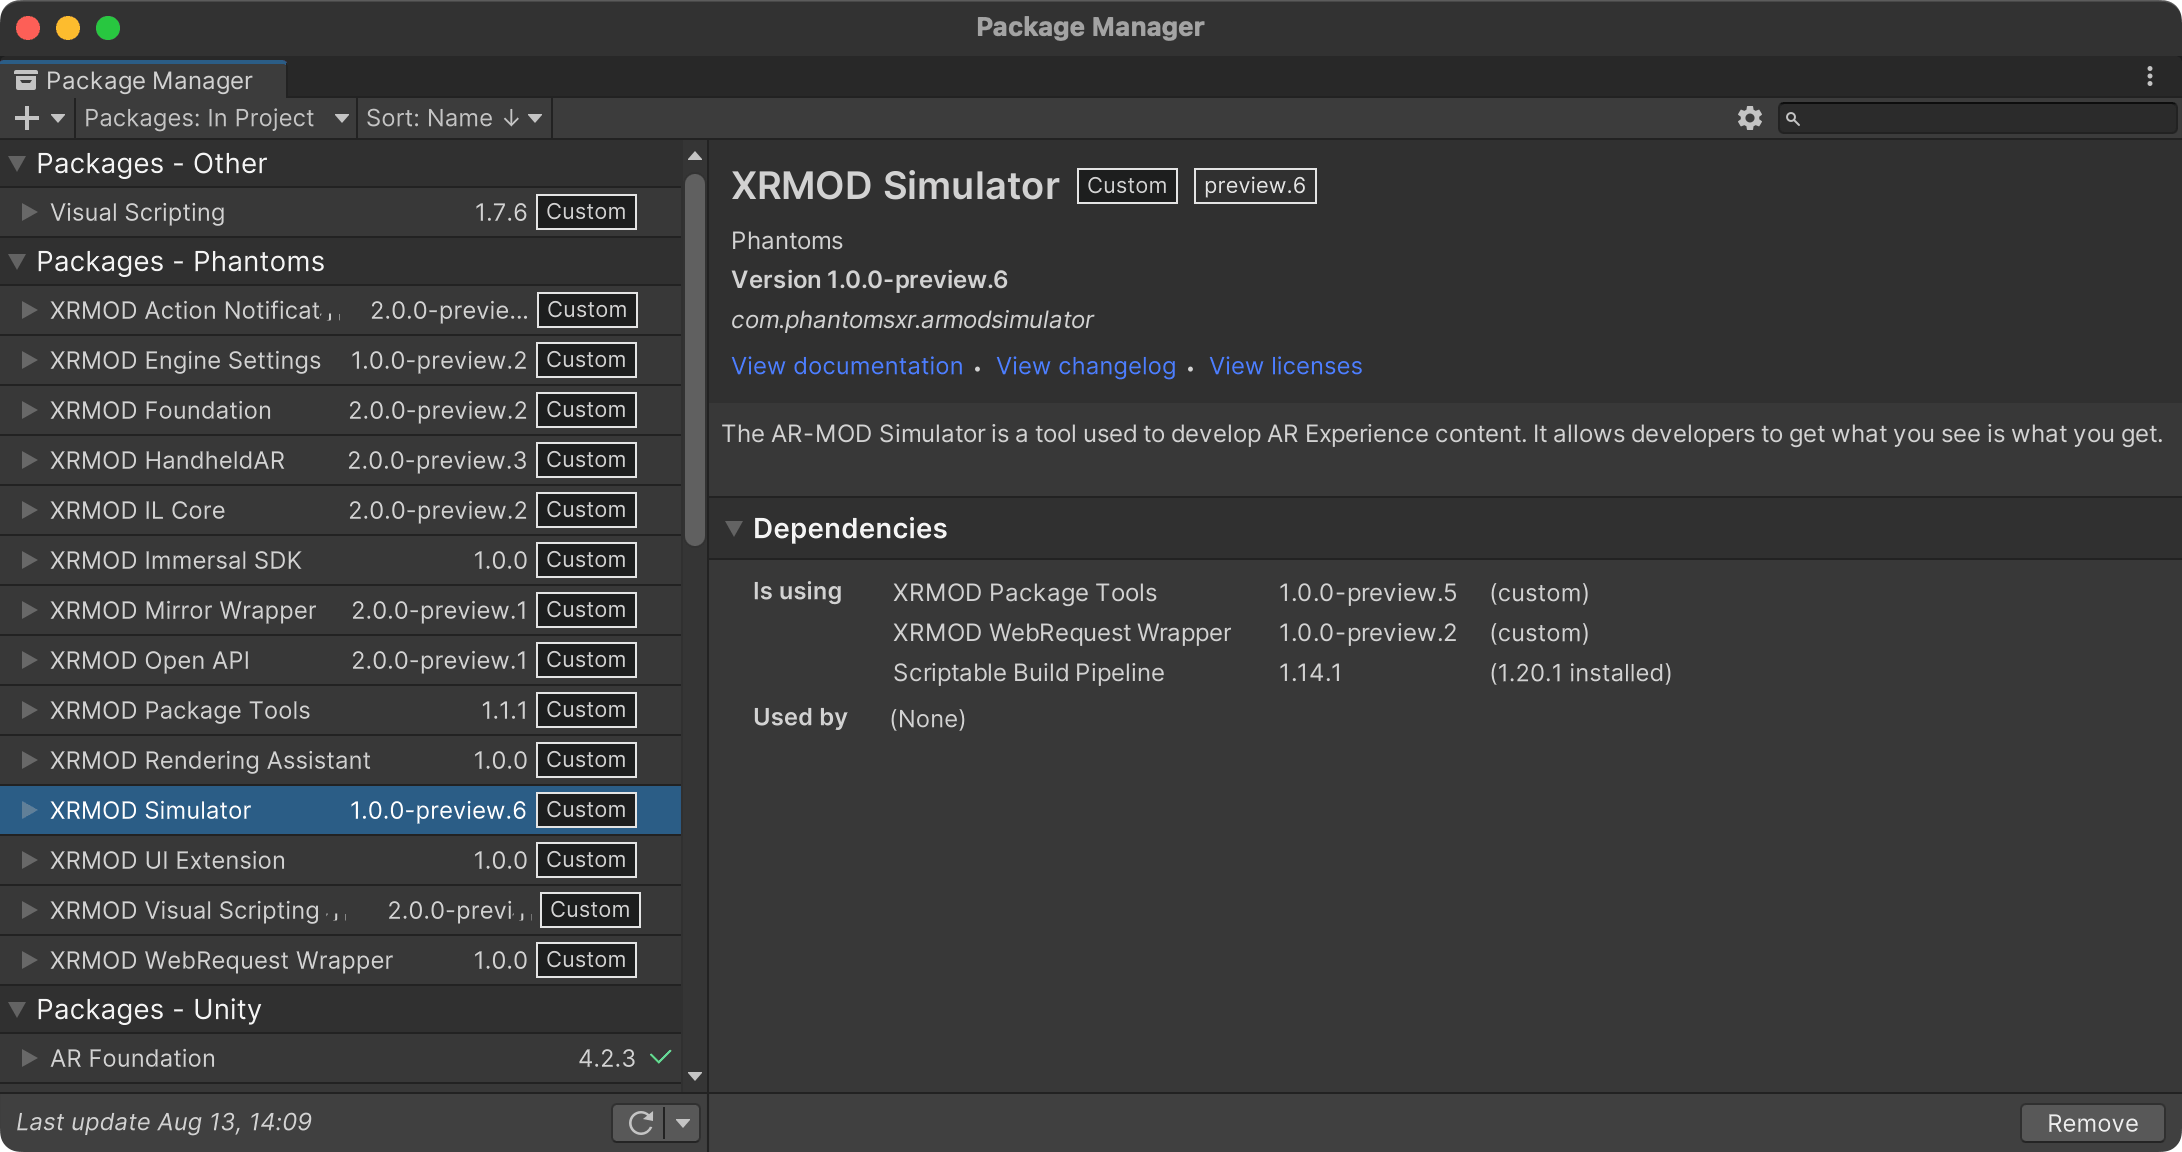The width and height of the screenshot is (2182, 1152).
Task: Open the Sort: Name dropdown
Action: point(454,118)
